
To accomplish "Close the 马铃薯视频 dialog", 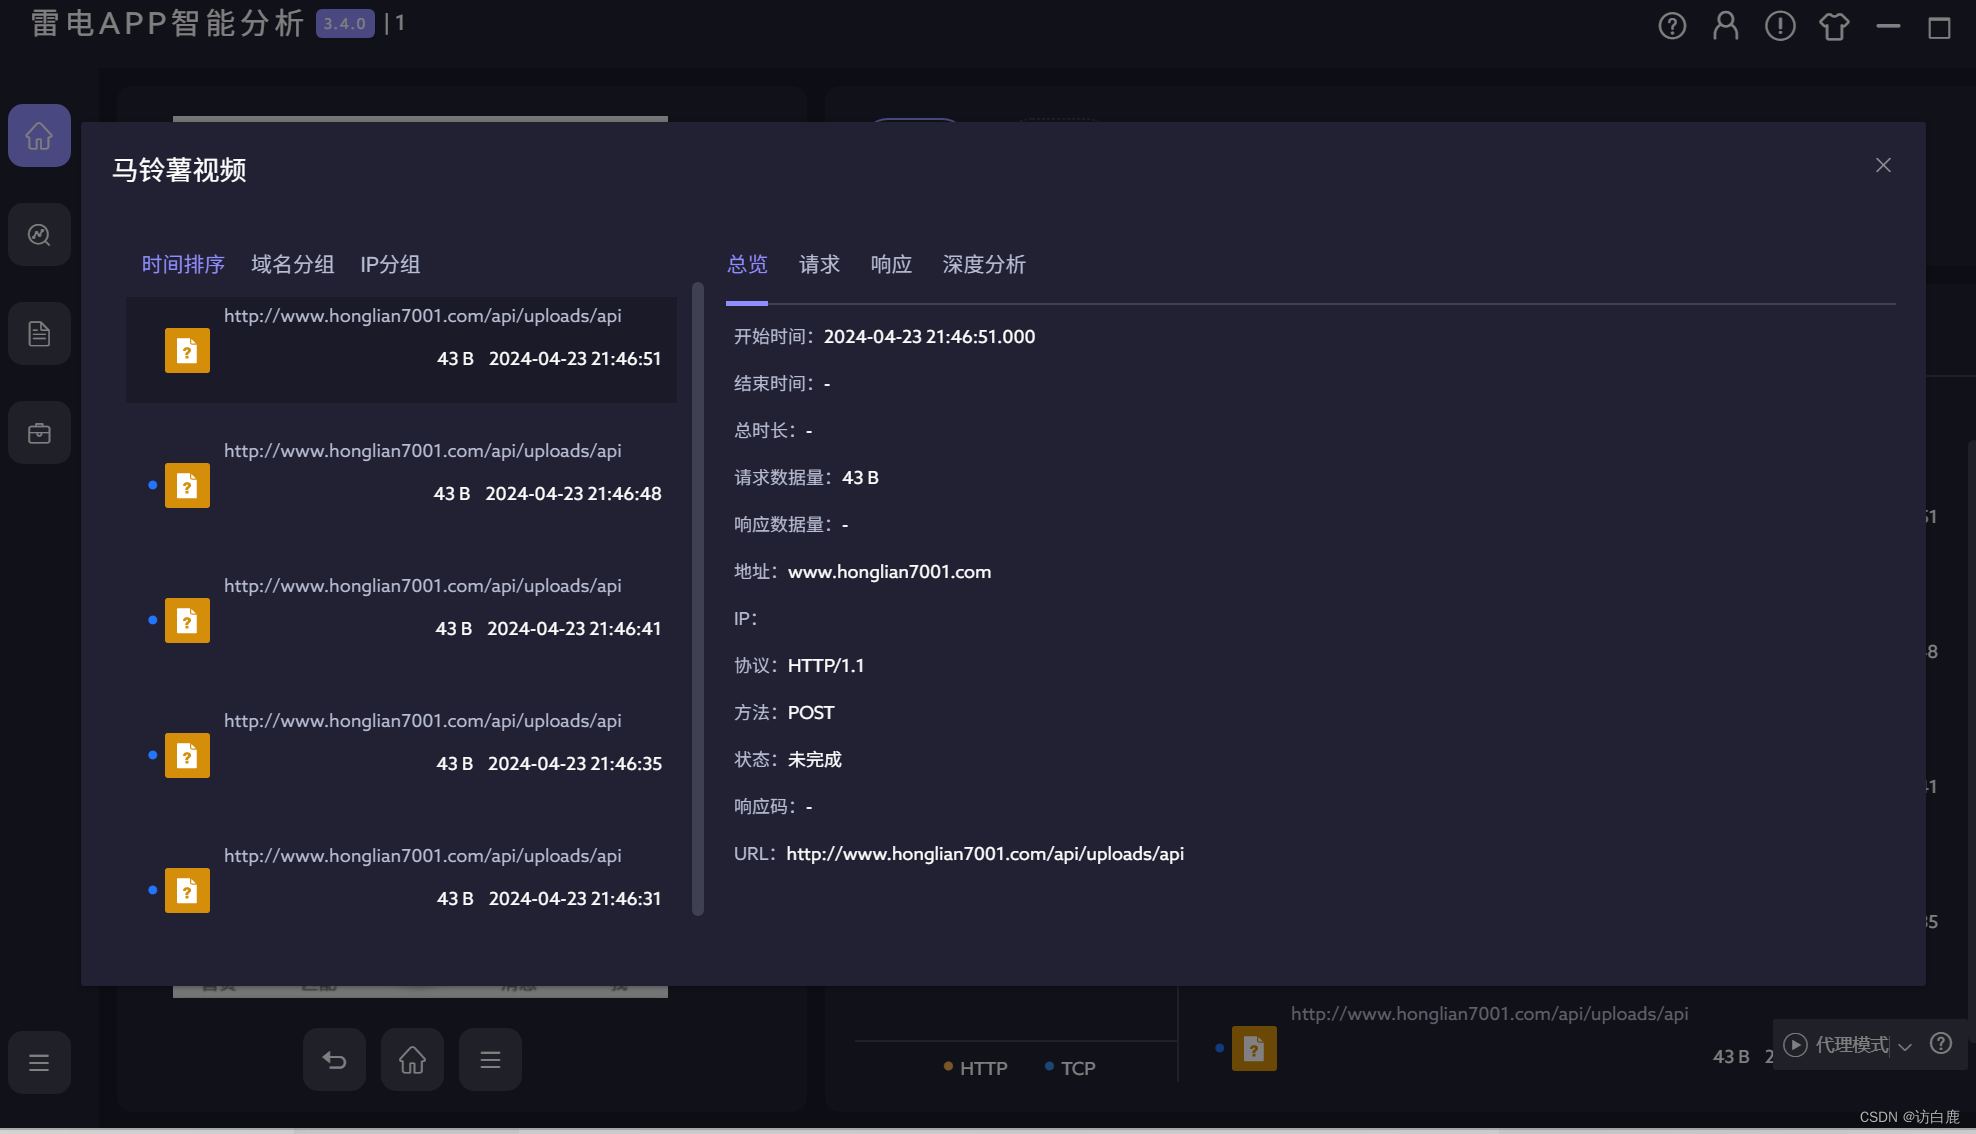I will [x=1883, y=166].
